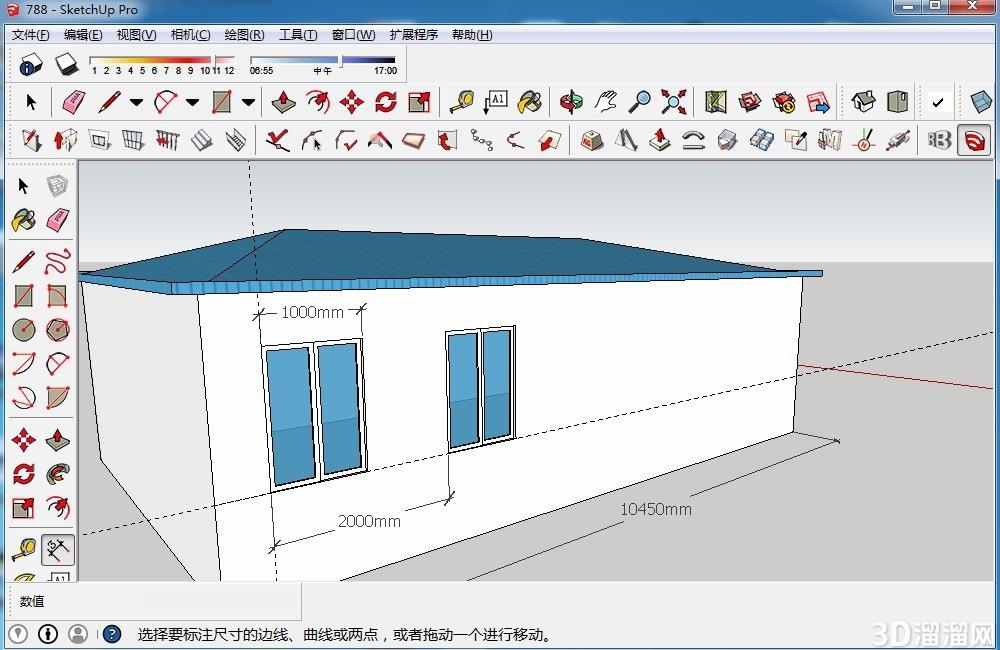Screen dimensions: 1000x650
Task: Select the Tape Measure tool in top toolbar
Action: coord(461,102)
